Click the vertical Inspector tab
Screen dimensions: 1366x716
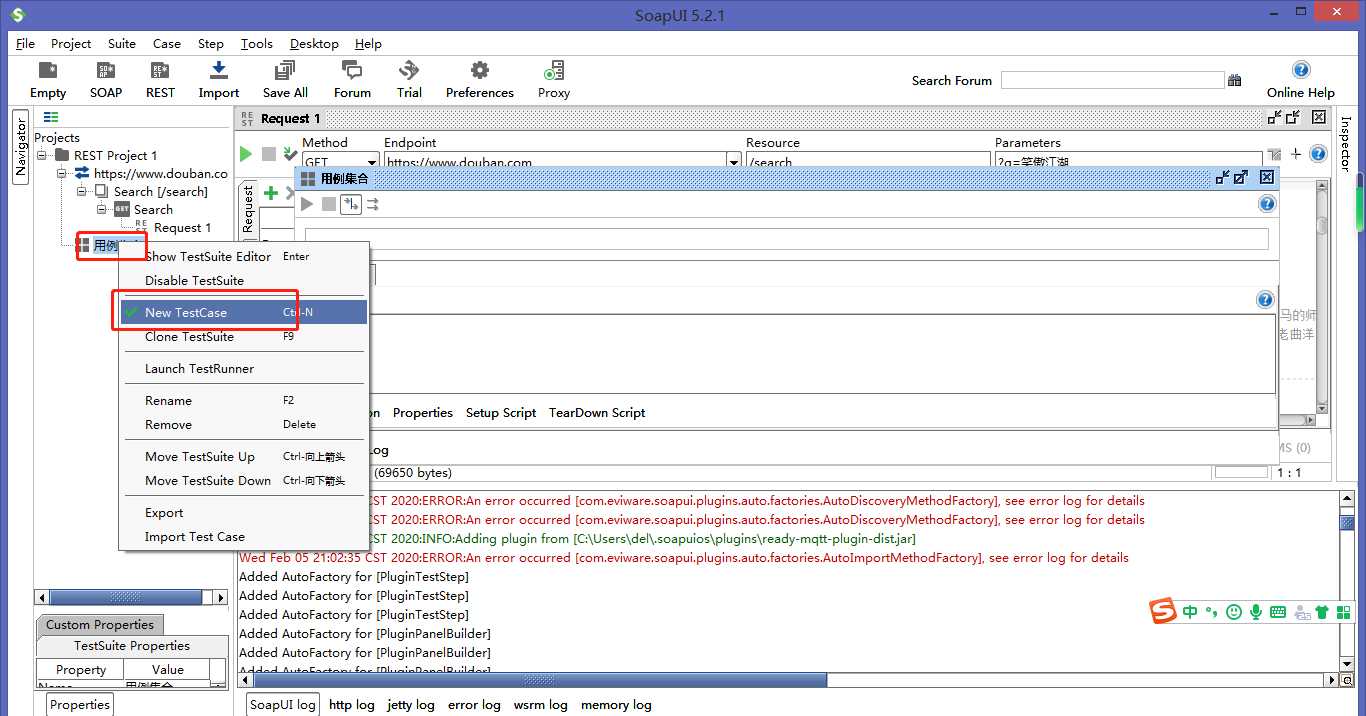(x=1345, y=143)
